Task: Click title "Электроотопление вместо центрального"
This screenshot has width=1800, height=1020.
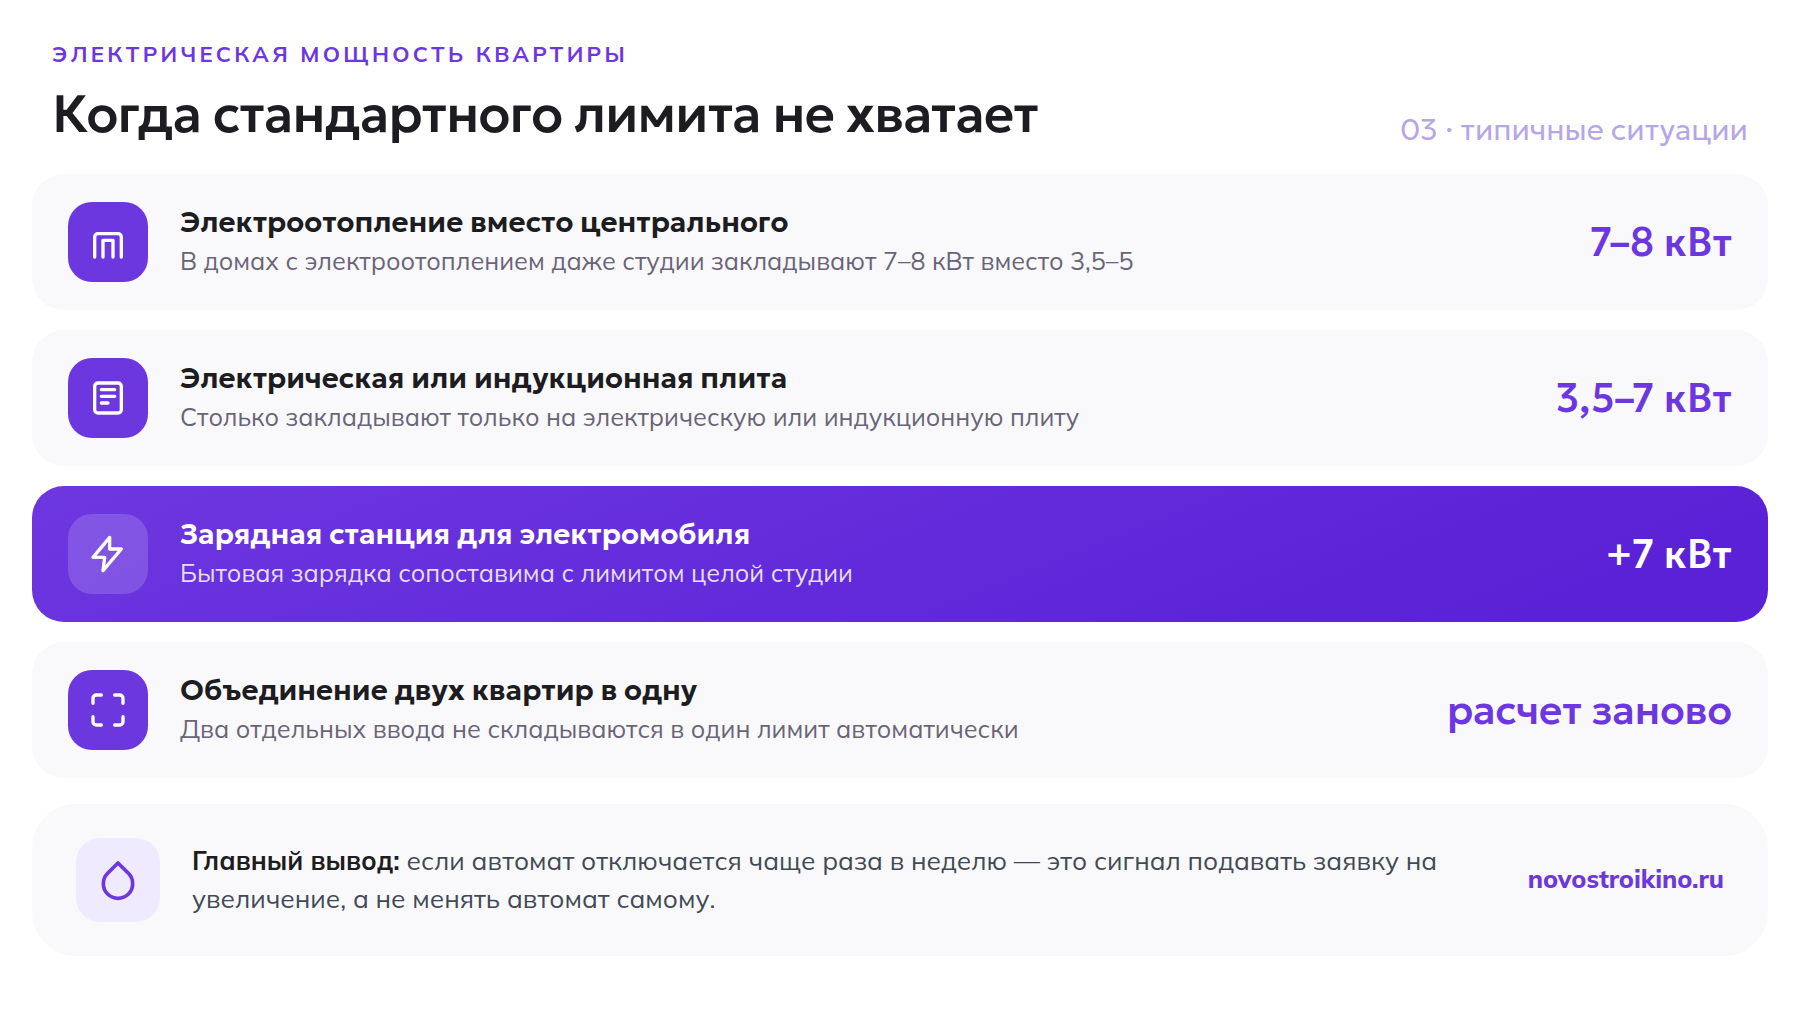Action: point(484,223)
